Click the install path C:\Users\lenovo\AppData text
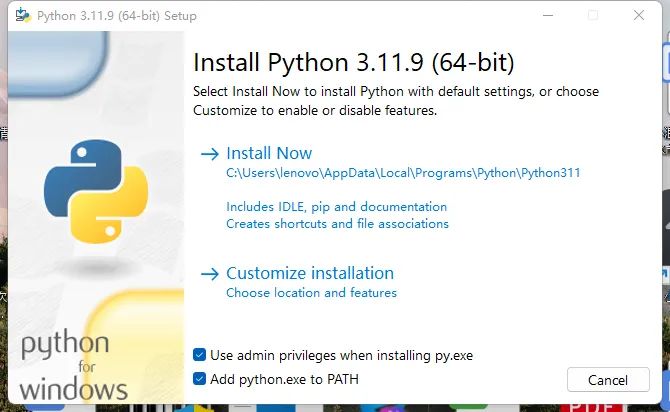Viewport: 670px width, 412px height. tap(403, 173)
